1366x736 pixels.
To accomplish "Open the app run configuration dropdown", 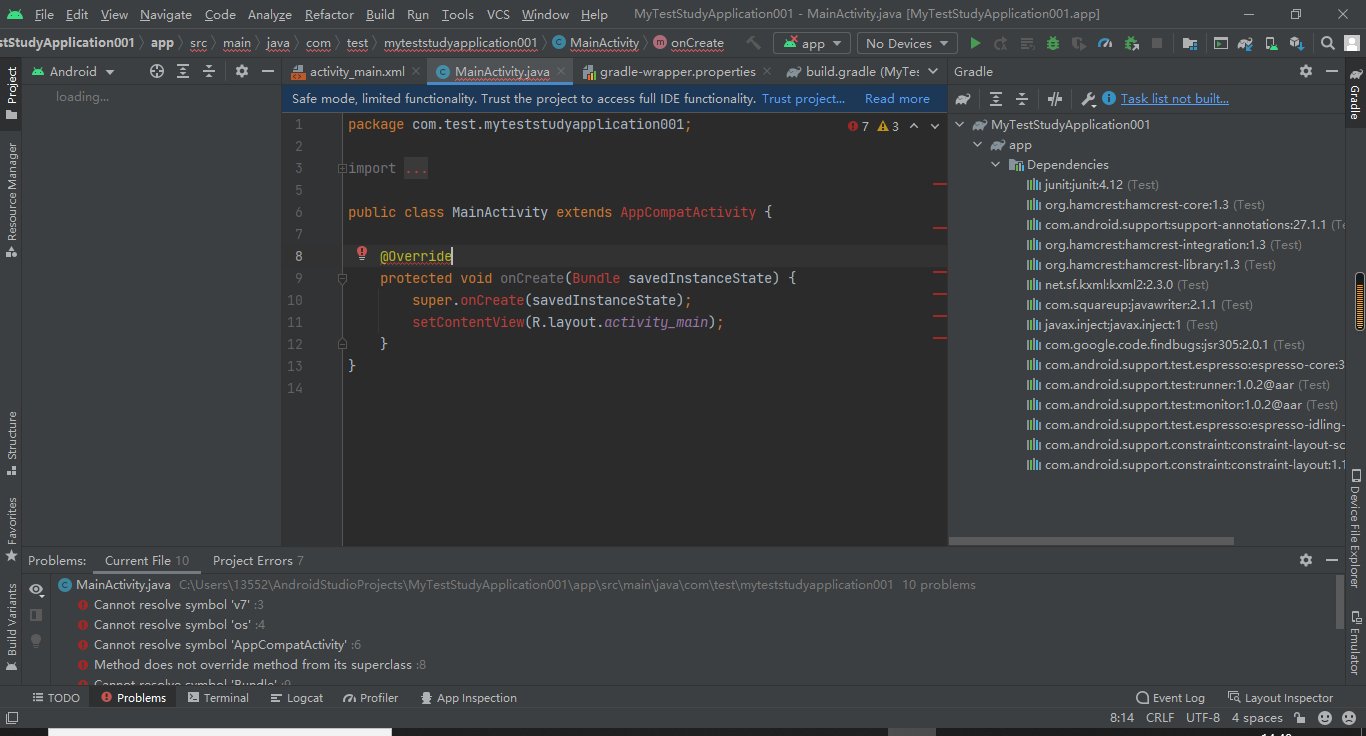I will click(812, 43).
